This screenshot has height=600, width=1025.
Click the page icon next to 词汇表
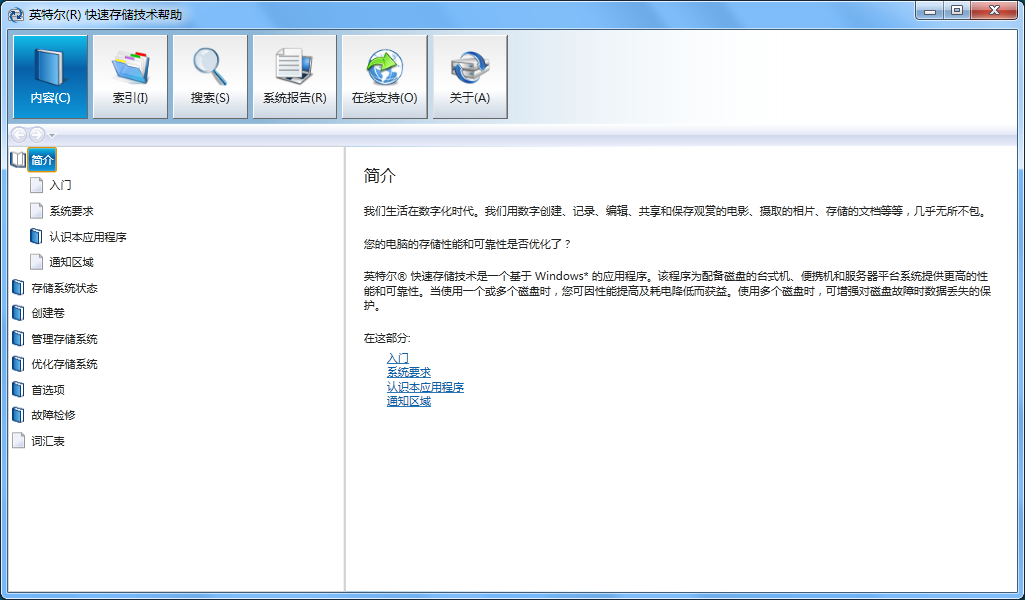(x=18, y=441)
